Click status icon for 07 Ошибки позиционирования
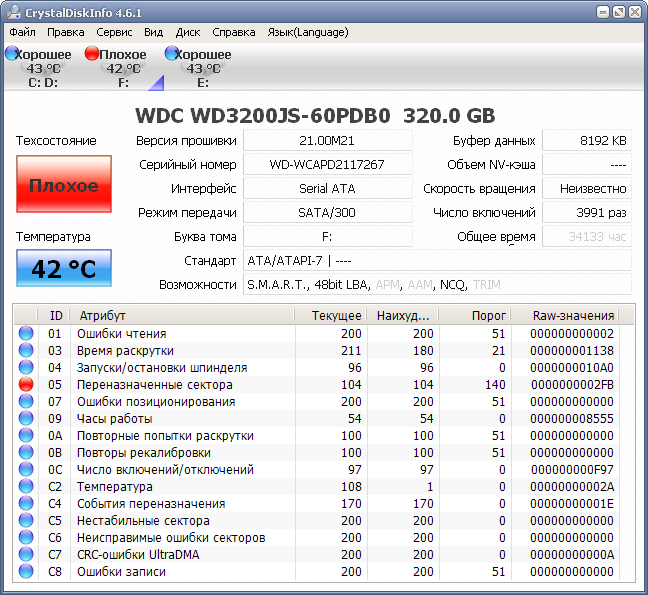Screen dimensions: 648x595 coord(26,401)
